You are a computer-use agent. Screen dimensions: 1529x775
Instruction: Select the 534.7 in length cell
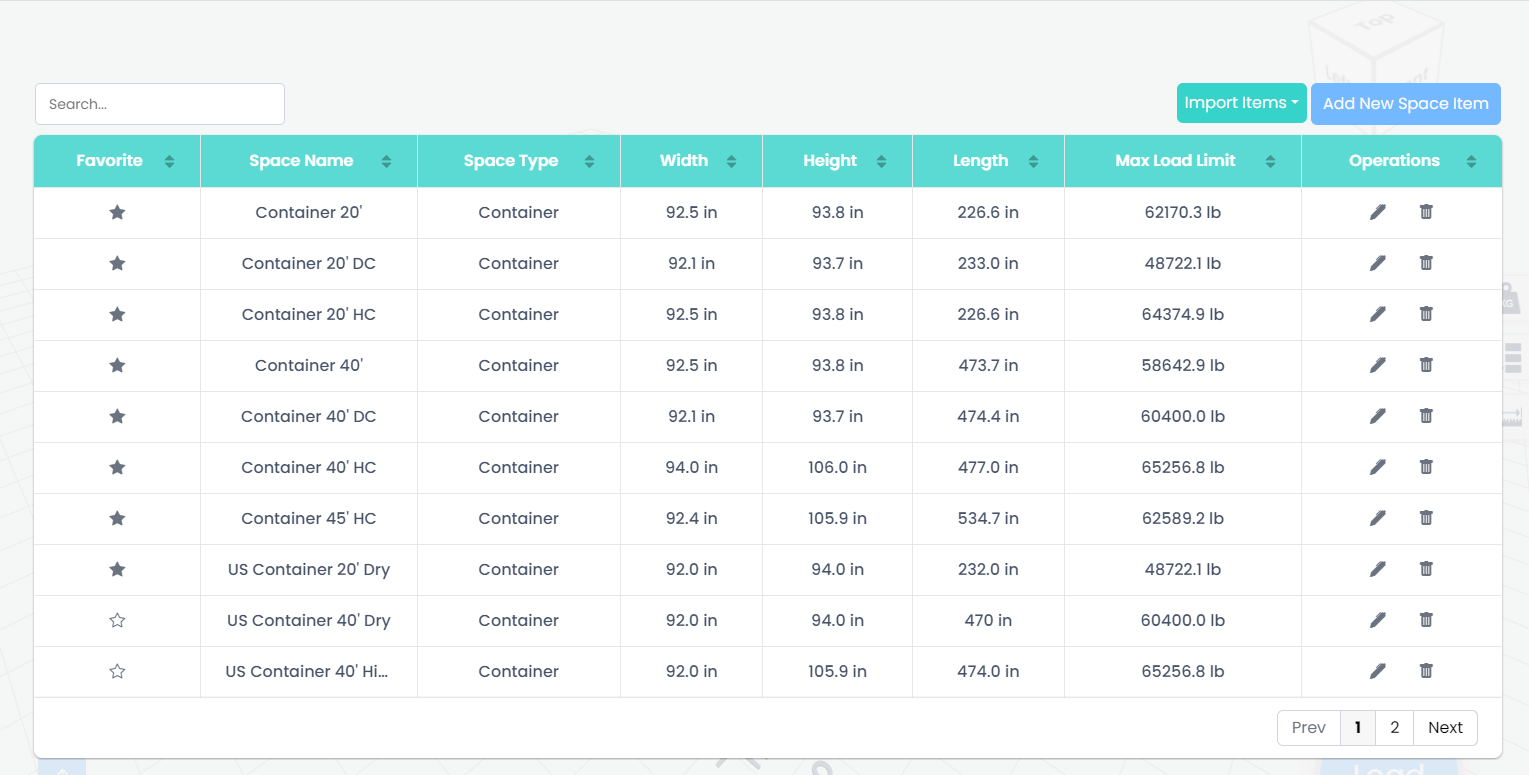pos(988,518)
